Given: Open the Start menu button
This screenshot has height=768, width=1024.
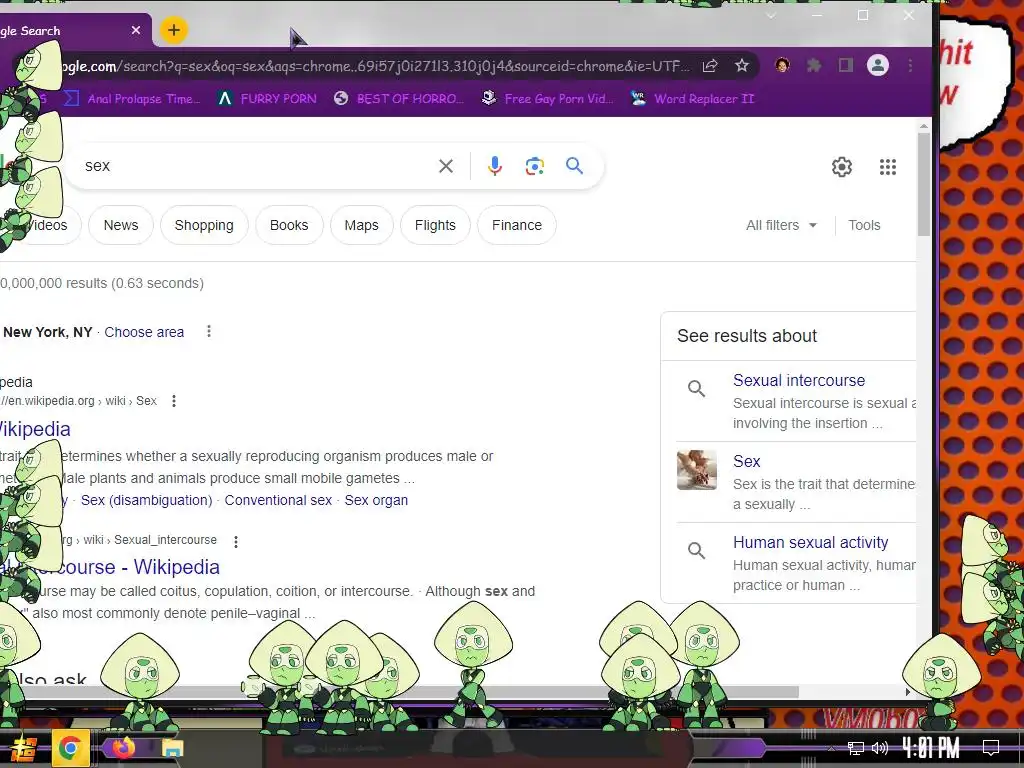Looking at the screenshot, I should point(23,748).
